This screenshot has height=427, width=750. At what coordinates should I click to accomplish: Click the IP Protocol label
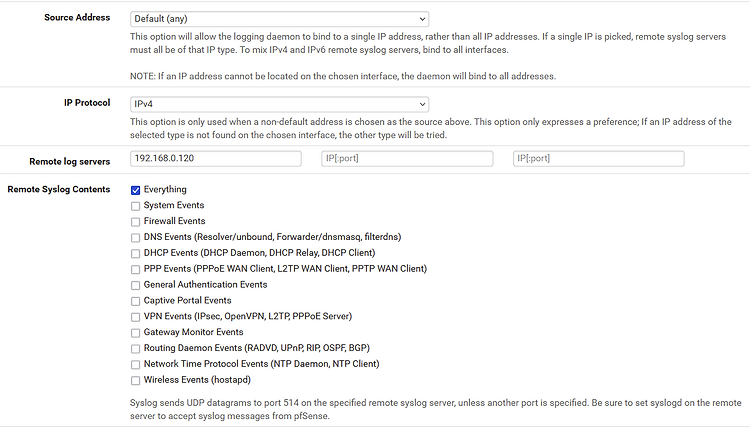[x=87, y=103]
